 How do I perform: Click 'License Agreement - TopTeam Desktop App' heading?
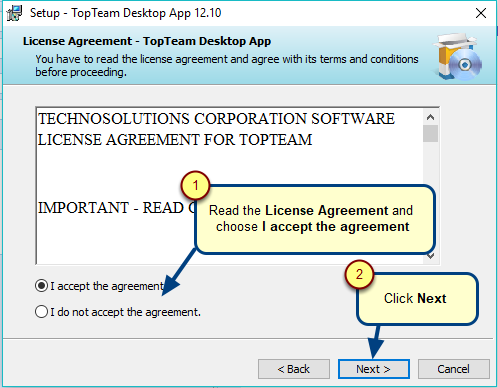[x=147, y=41]
